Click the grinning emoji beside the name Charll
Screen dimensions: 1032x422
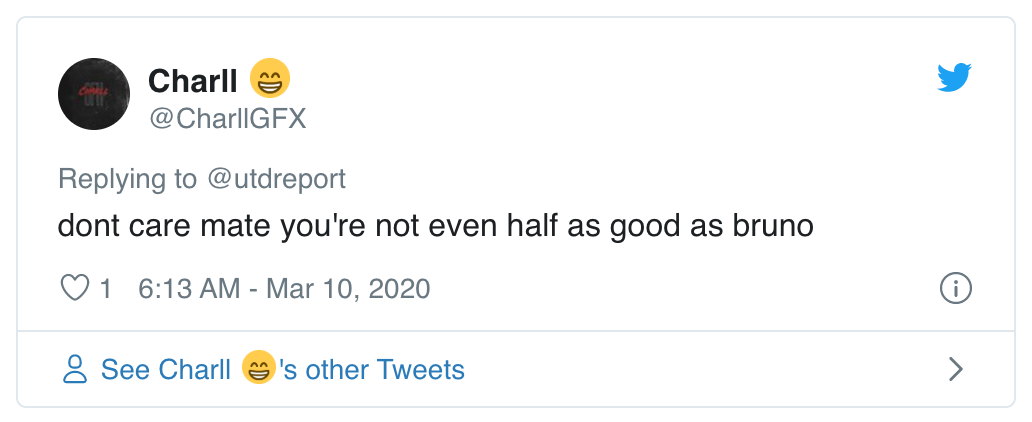click(x=269, y=79)
